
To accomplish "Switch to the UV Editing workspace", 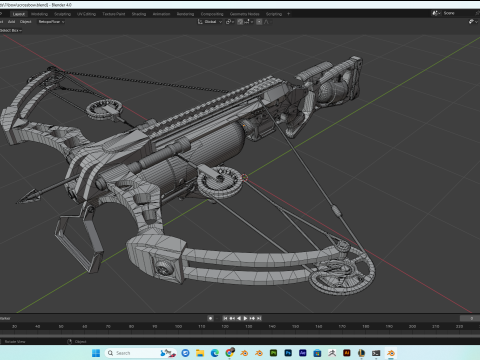I will pyautogui.click(x=86, y=14).
